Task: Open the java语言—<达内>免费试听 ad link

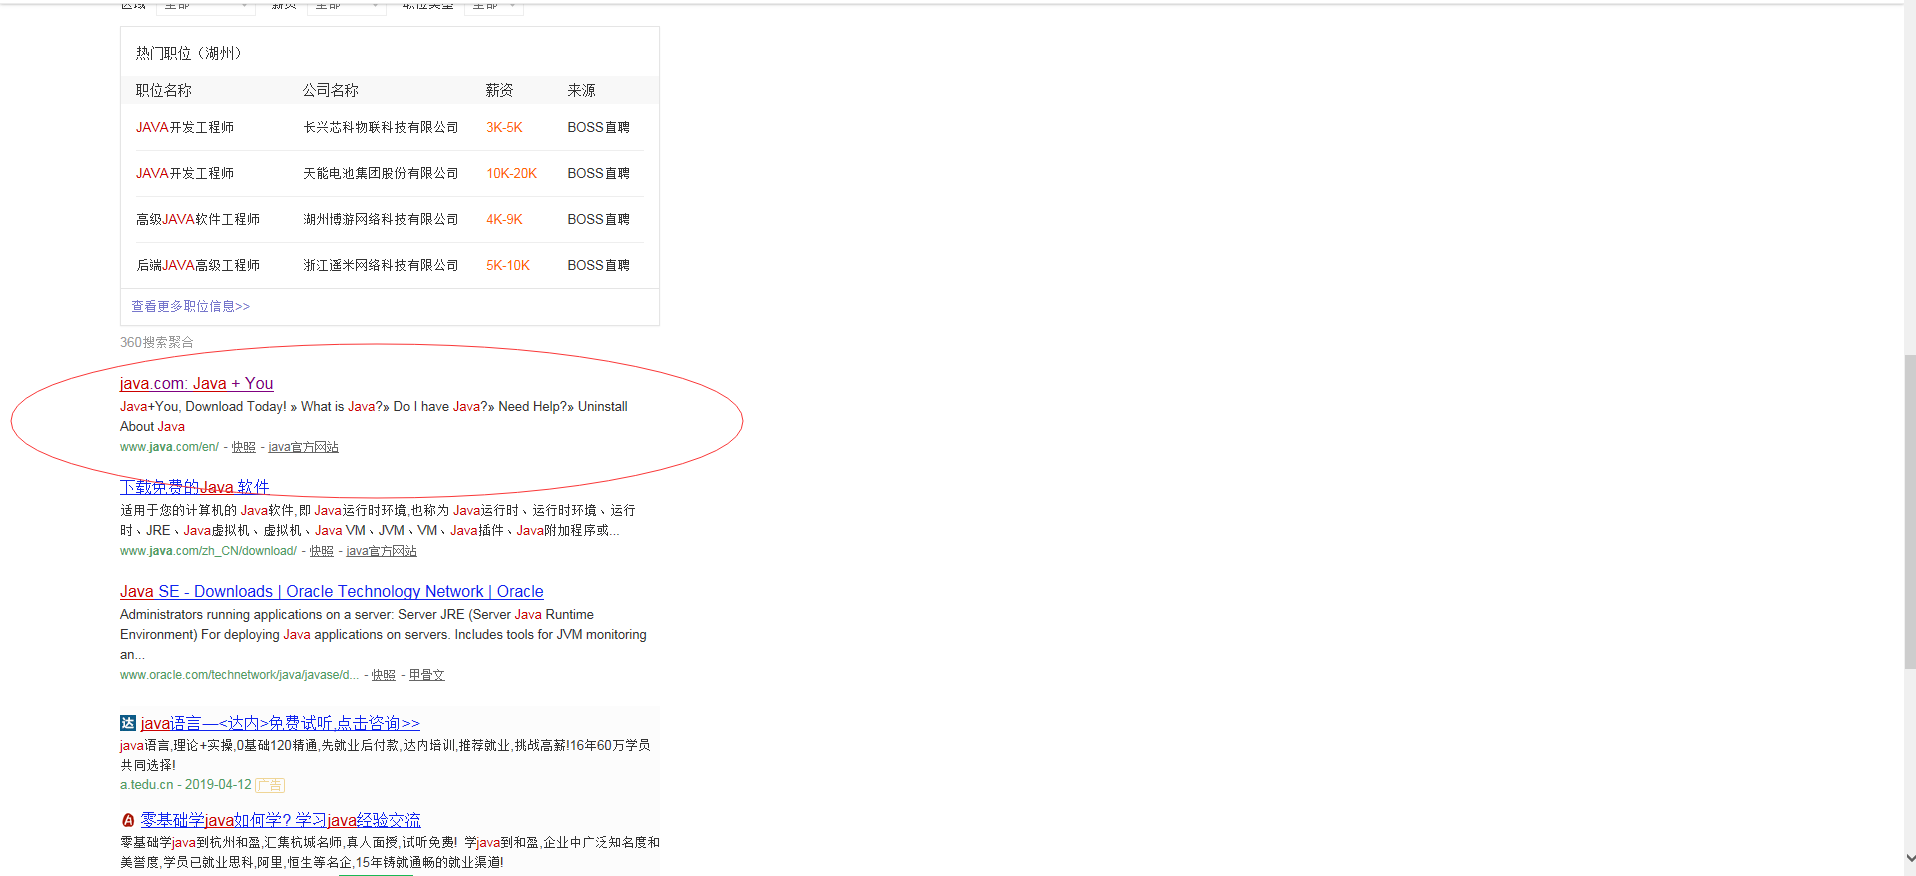Action: [x=280, y=723]
